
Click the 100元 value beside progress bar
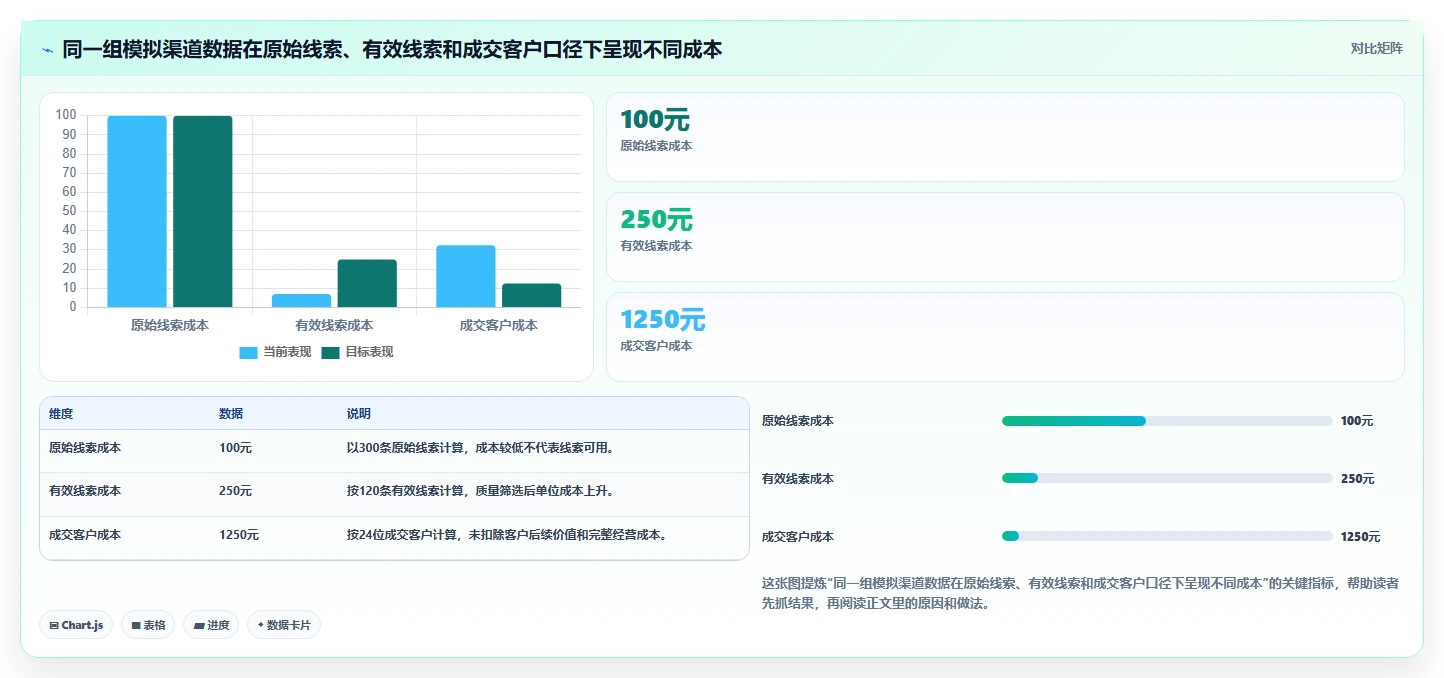click(x=1357, y=421)
